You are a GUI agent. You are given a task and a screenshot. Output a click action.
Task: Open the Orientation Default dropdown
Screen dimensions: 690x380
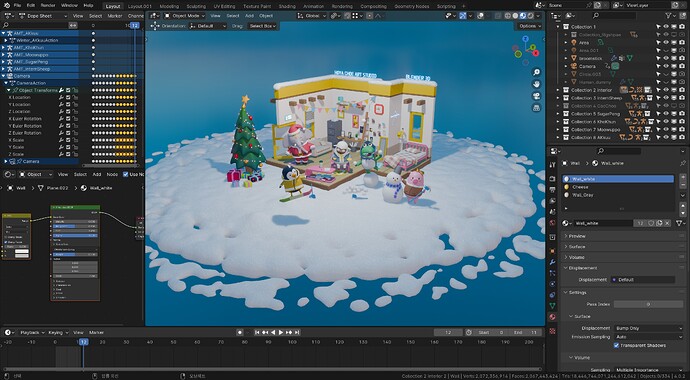(208, 26)
